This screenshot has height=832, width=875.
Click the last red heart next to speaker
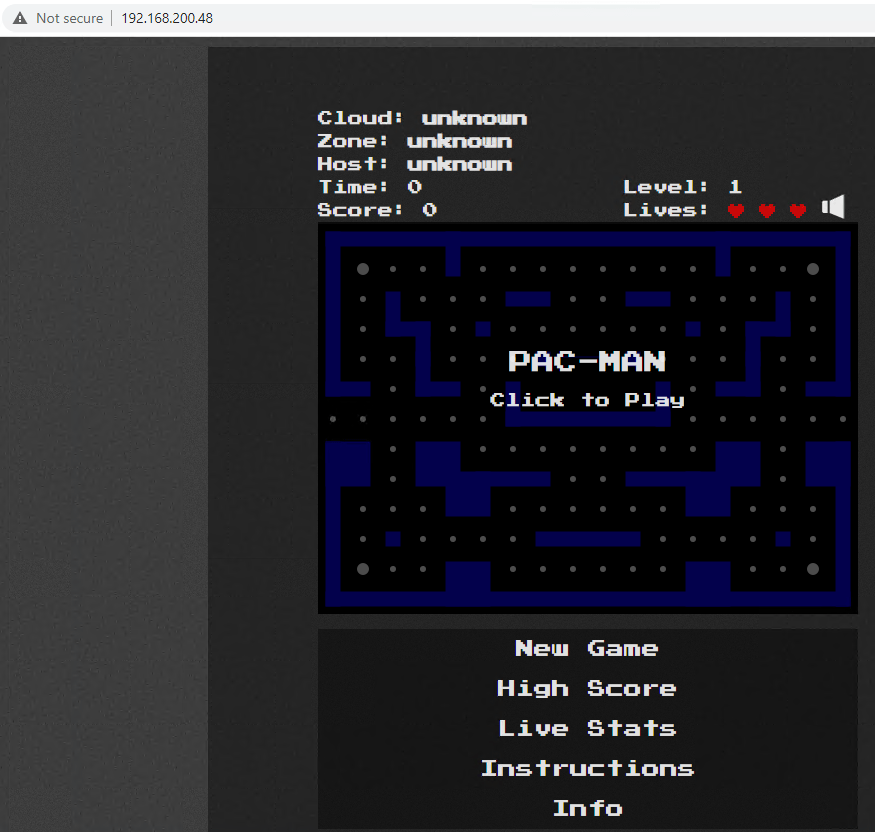[x=798, y=210]
